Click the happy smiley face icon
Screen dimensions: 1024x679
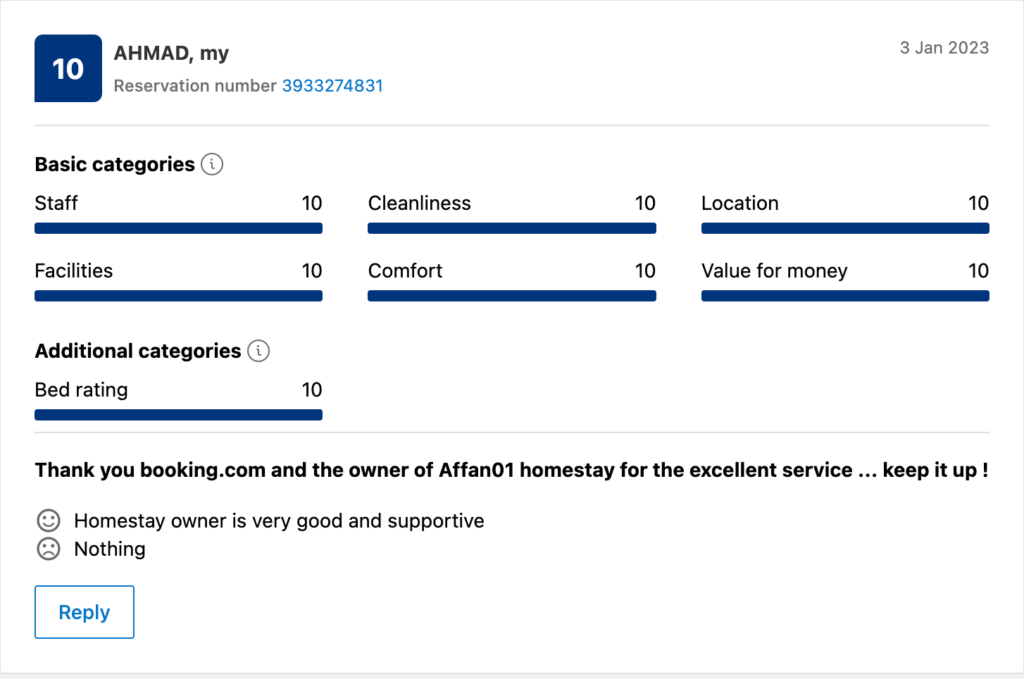(x=47, y=521)
